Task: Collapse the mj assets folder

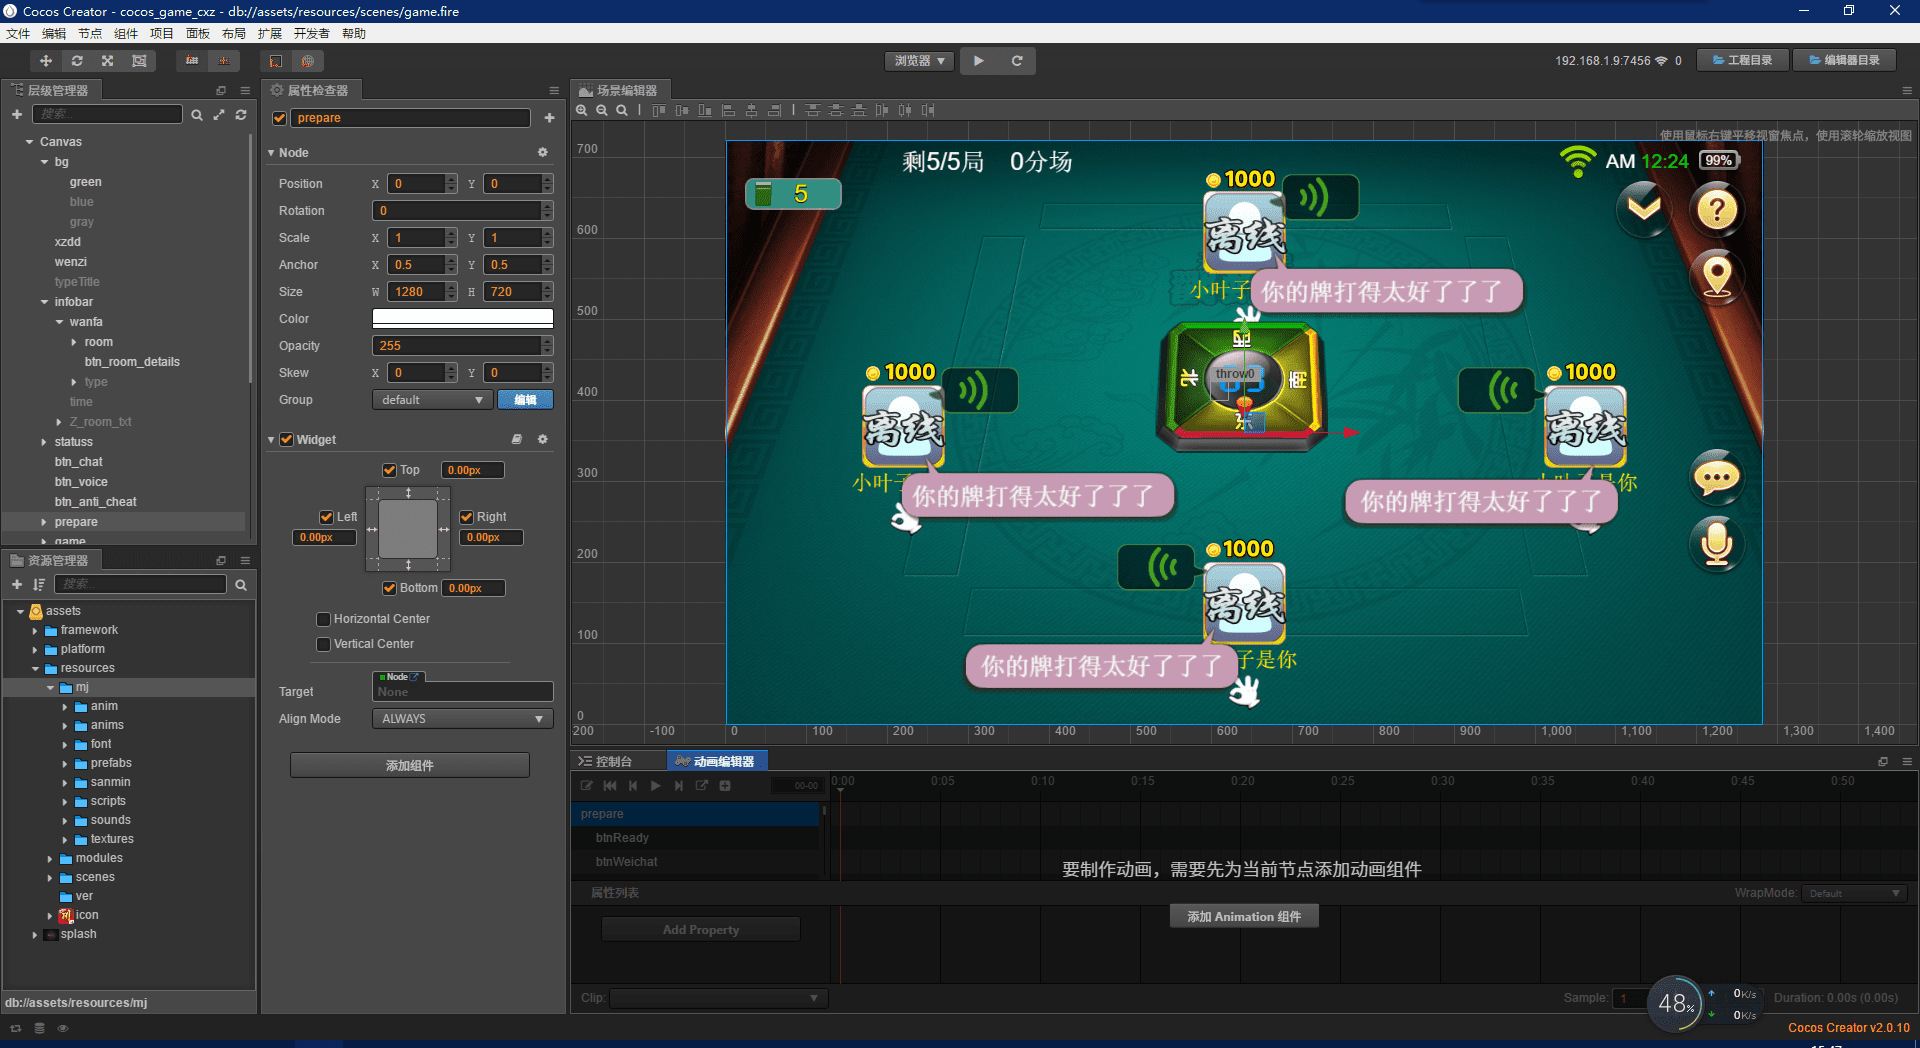Action: pyautogui.click(x=50, y=687)
